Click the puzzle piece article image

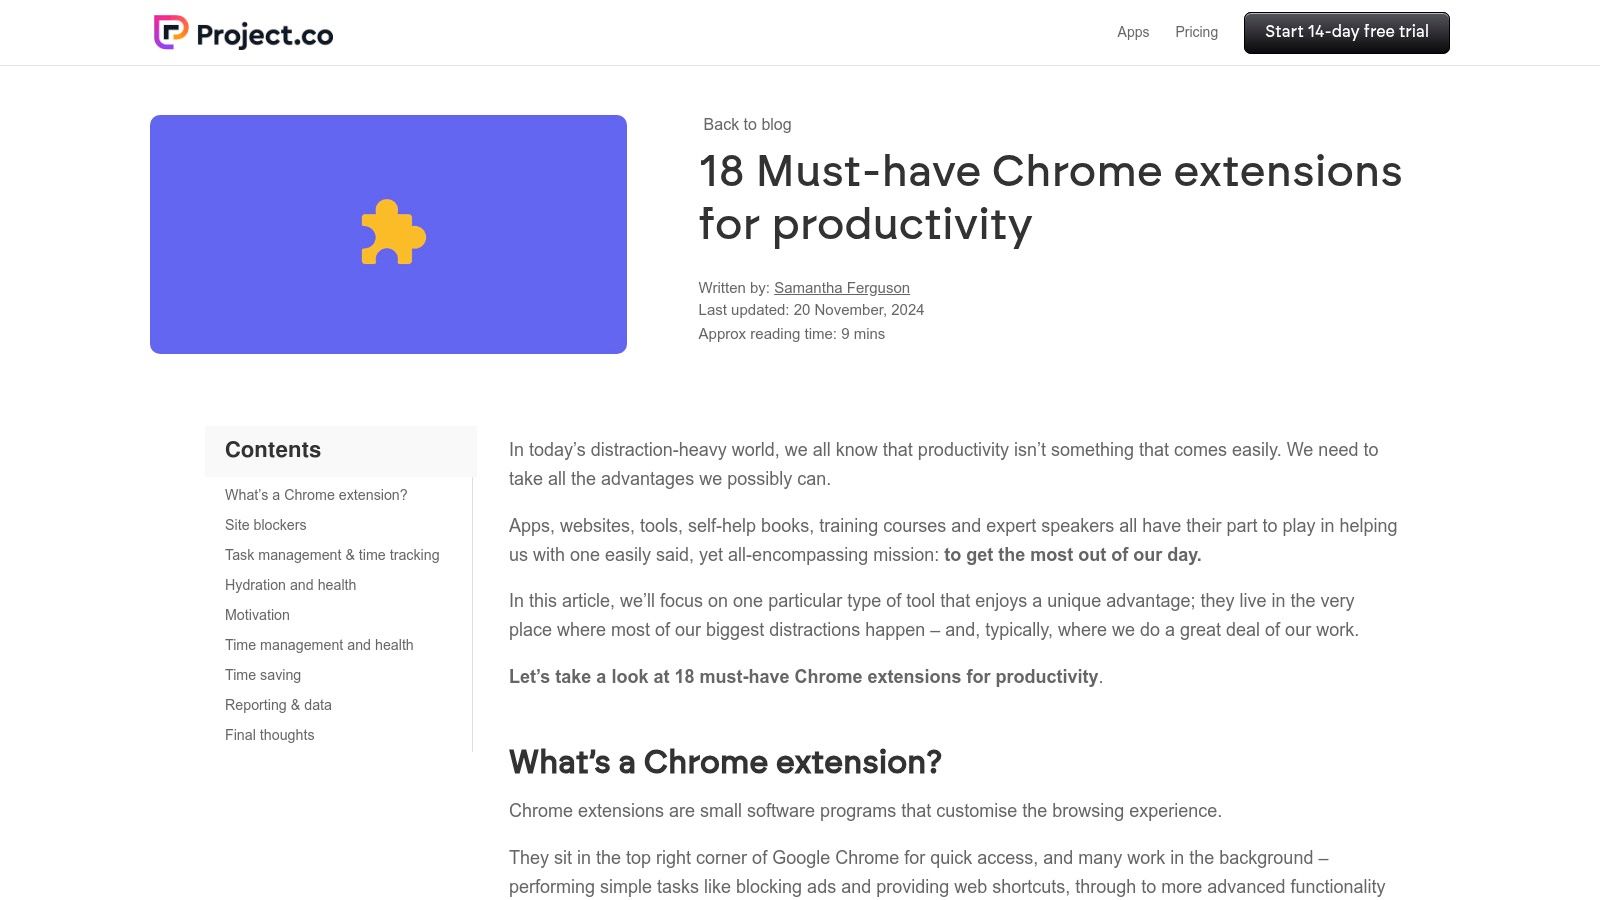click(x=388, y=234)
